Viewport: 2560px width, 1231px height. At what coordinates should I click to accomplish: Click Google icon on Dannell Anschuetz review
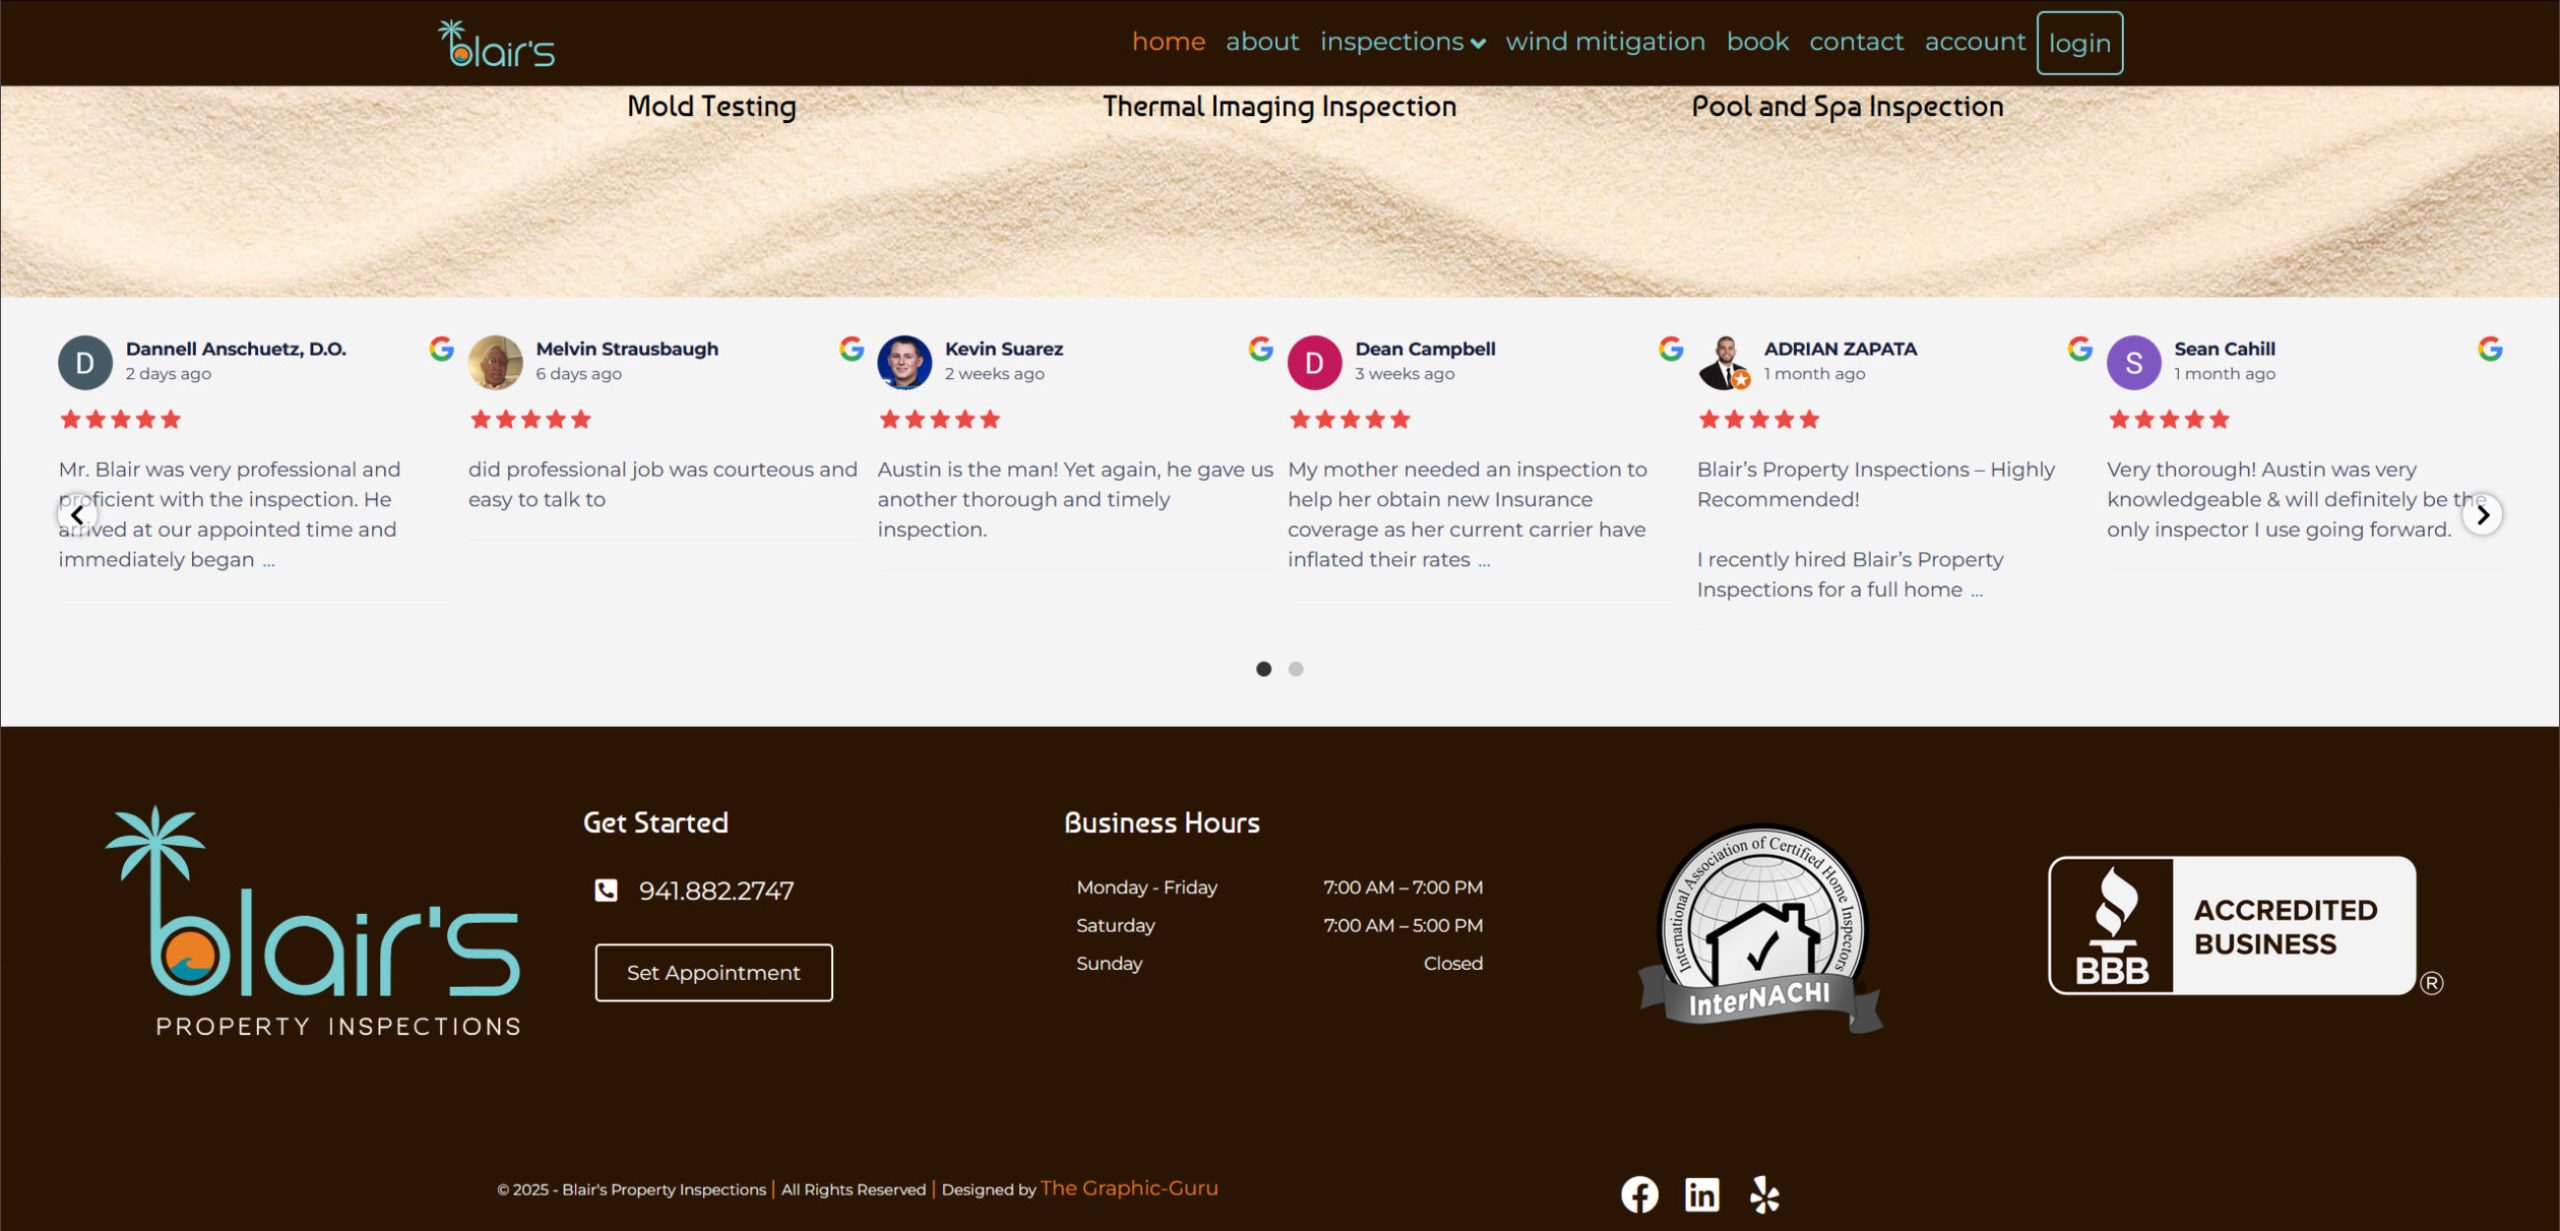[x=441, y=348]
